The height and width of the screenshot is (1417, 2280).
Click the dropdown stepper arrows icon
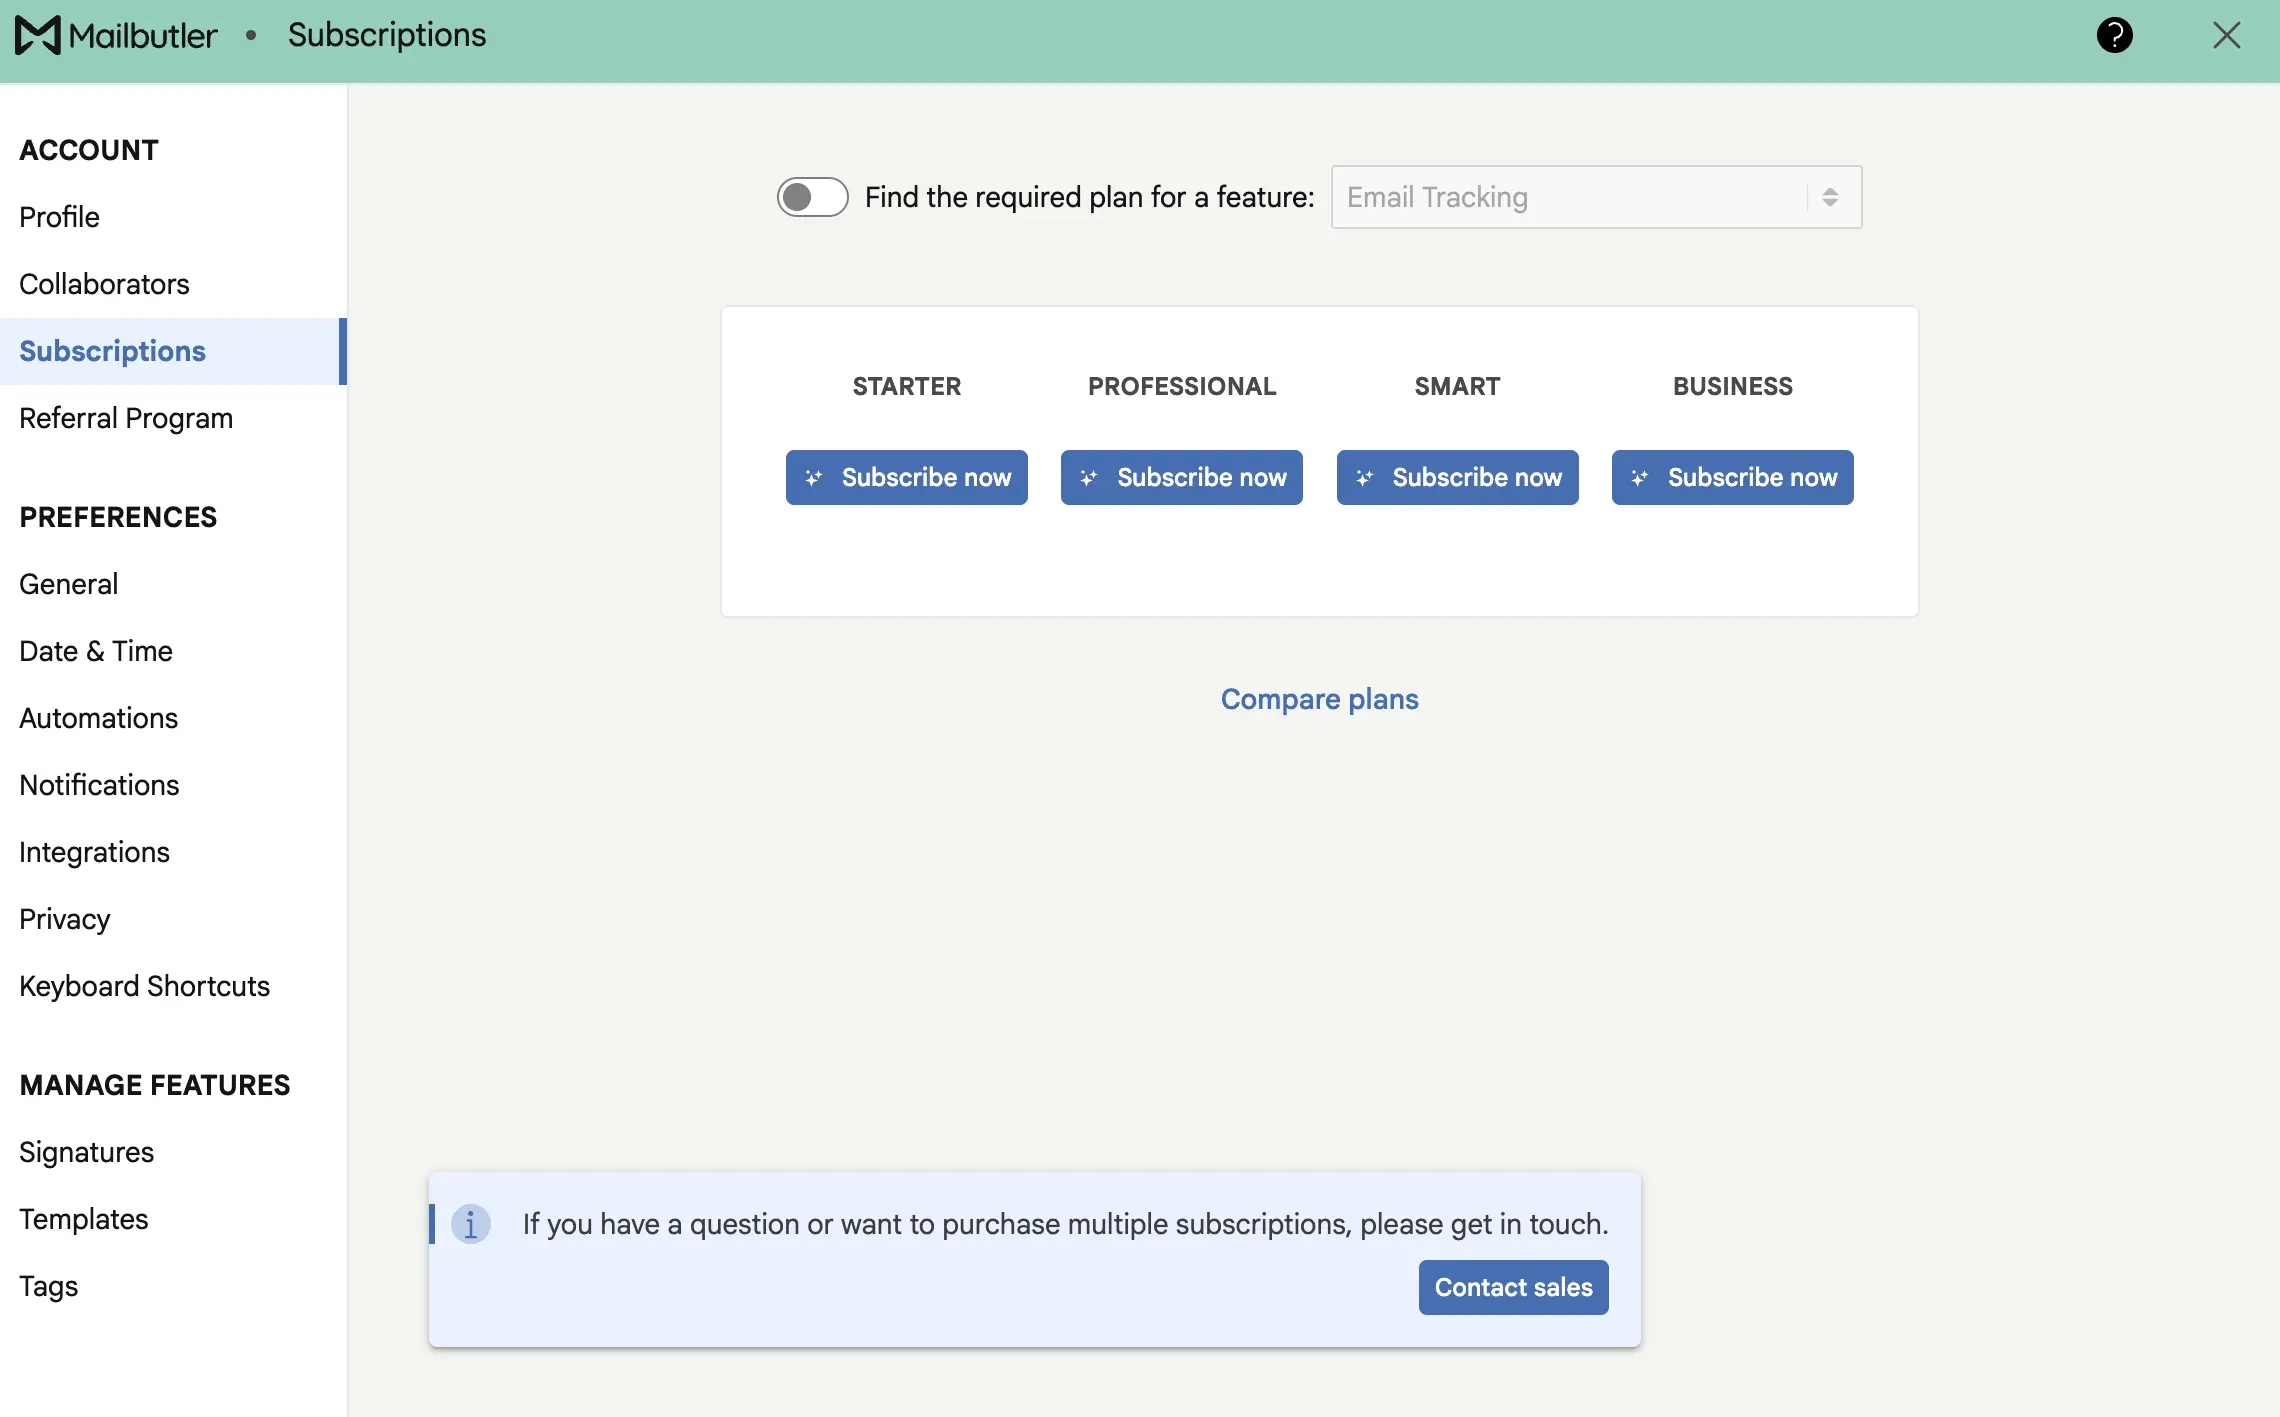point(1830,197)
